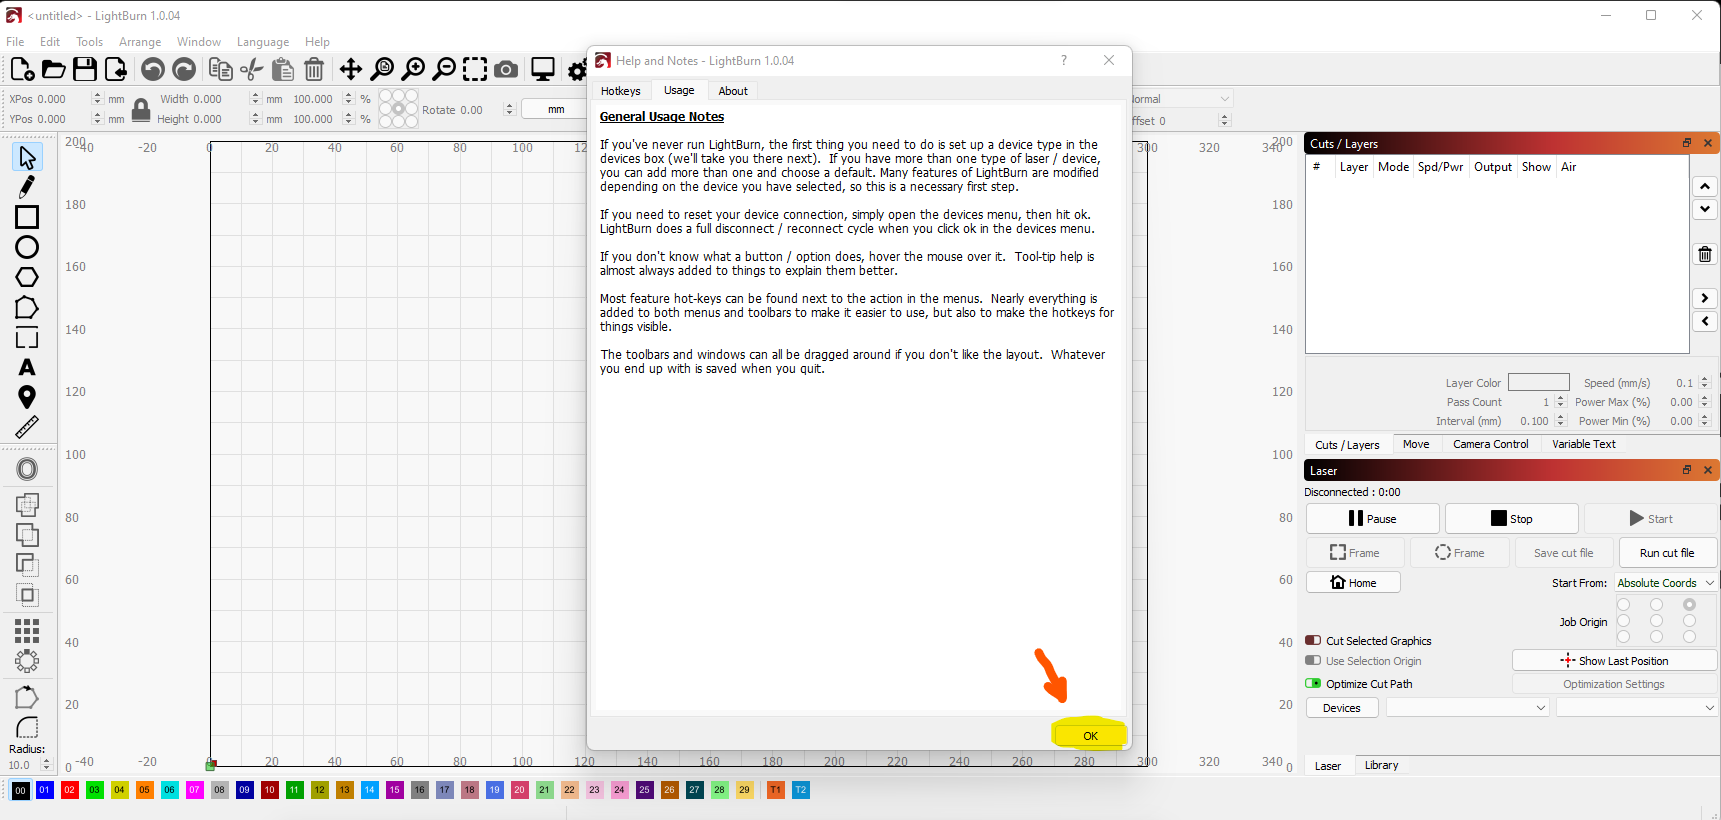Open the camera capture icon

[x=507, y=69]
